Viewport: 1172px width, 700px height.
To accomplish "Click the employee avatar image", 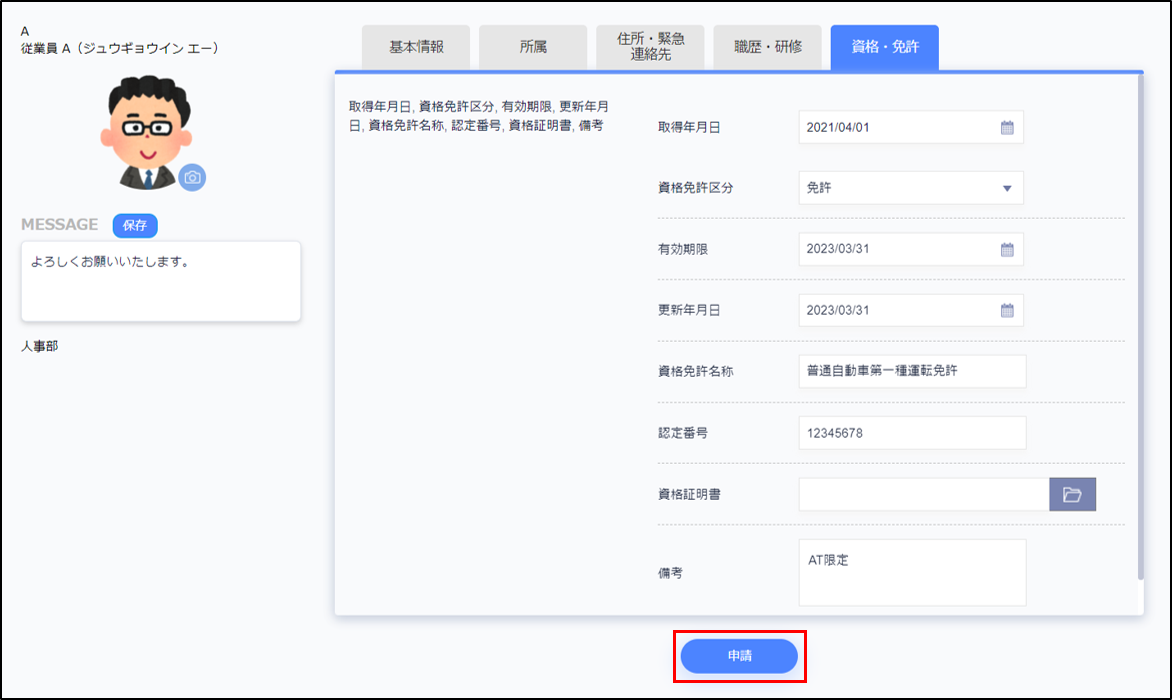I will (x=145, y=133).
